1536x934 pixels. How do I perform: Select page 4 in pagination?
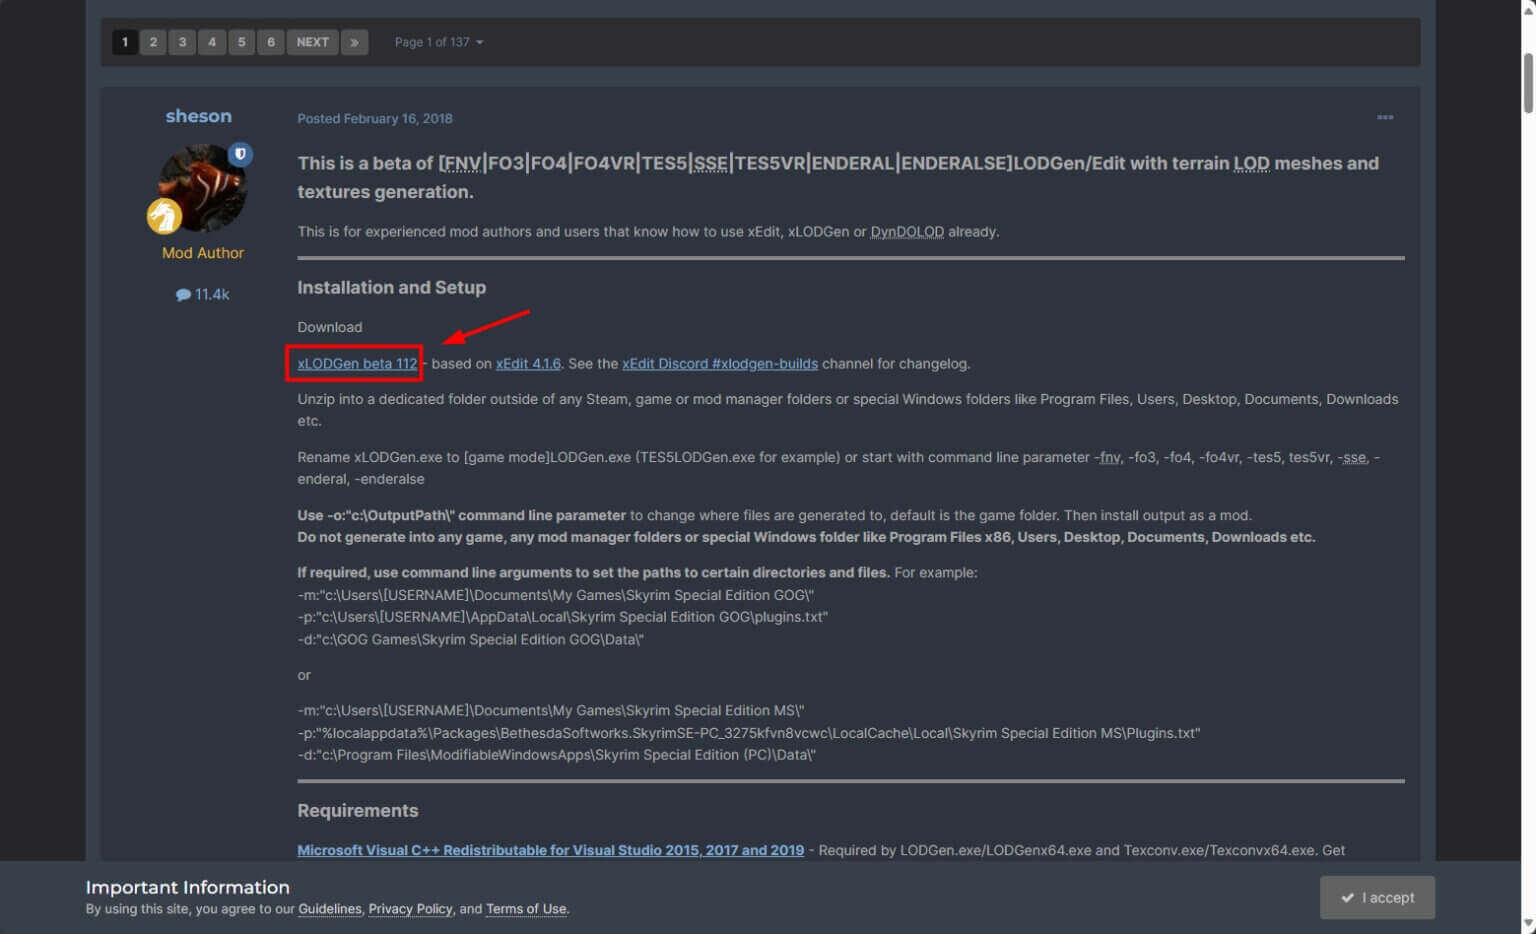[212, 42]
